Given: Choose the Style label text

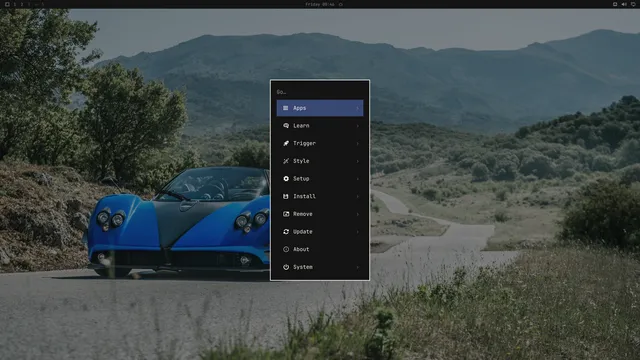Looking at the screenshot, I should [301, 161].
